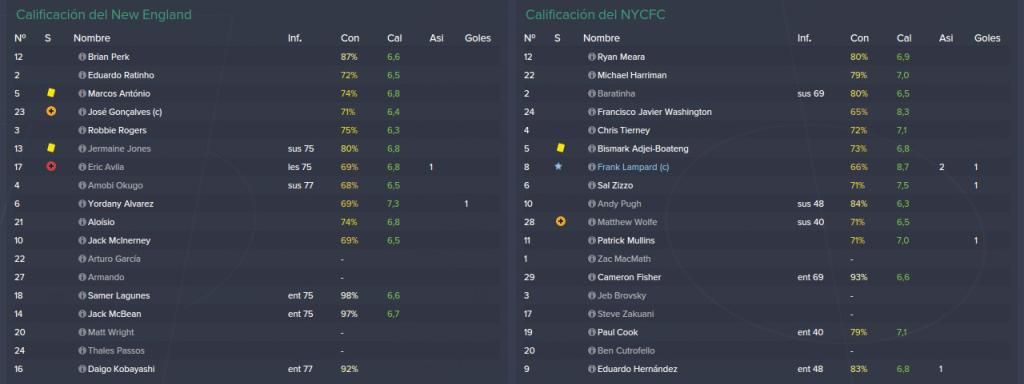The width and height of the screenshot is (1024, 384).
Task: Click NYCFC Nombre column header
Action: coord(601,39)
